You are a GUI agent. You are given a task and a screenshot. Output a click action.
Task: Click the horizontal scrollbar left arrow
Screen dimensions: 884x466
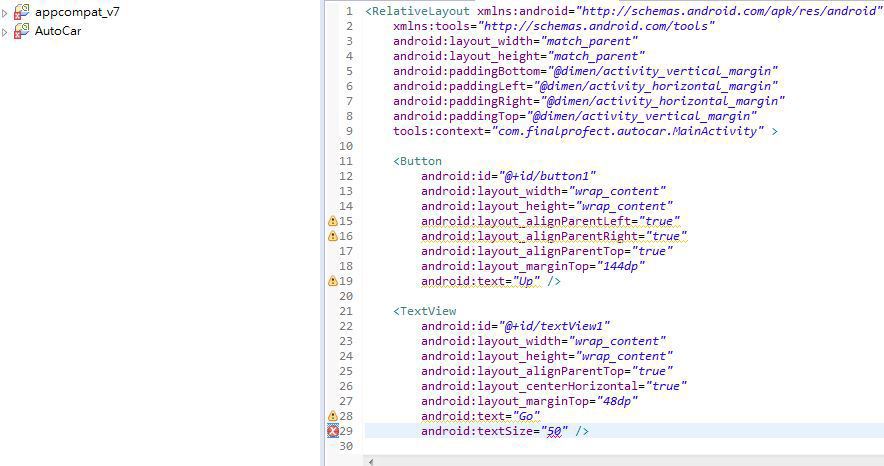click(371, 461)
